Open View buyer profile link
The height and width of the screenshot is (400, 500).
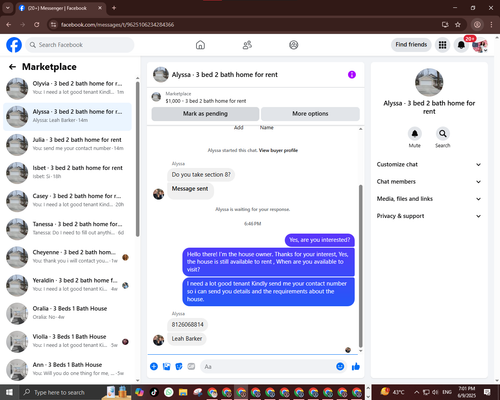(x=278, y=150)
